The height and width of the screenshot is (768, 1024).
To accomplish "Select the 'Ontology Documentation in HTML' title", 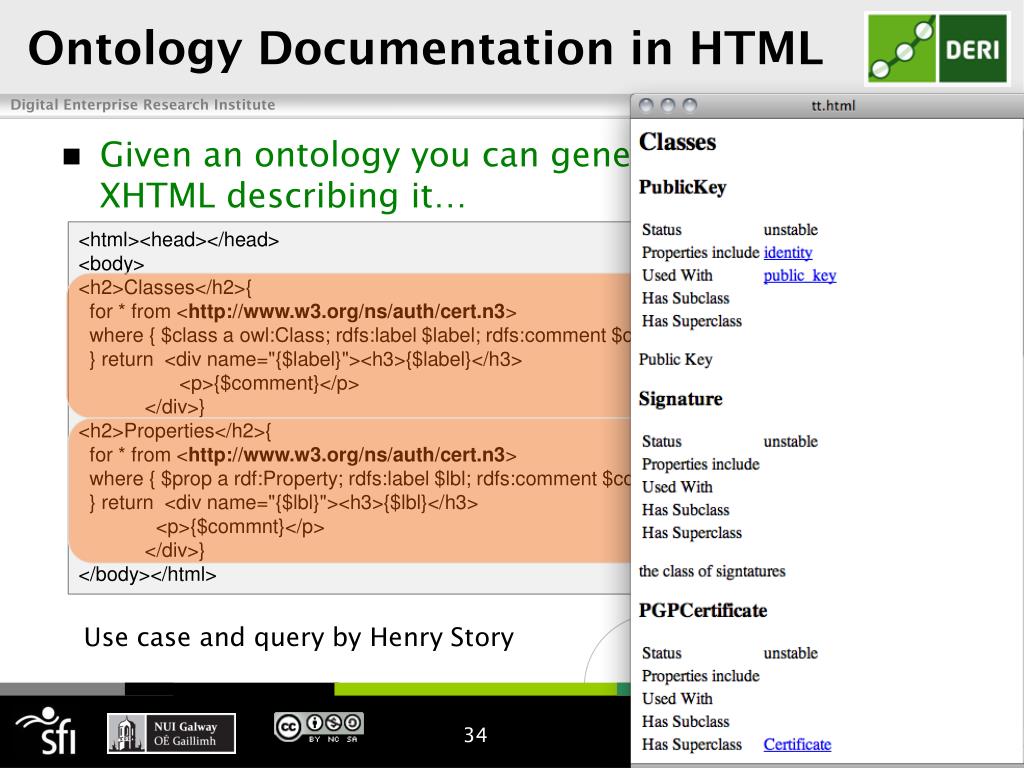I will pyautogui.click(x=425, y=49).
